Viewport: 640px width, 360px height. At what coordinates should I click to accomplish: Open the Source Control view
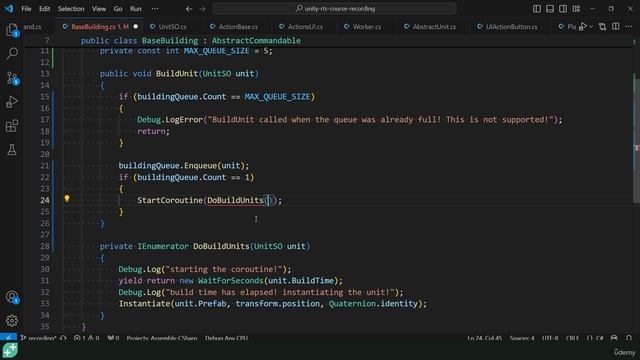pyautogui.click(x=12, y=78)
